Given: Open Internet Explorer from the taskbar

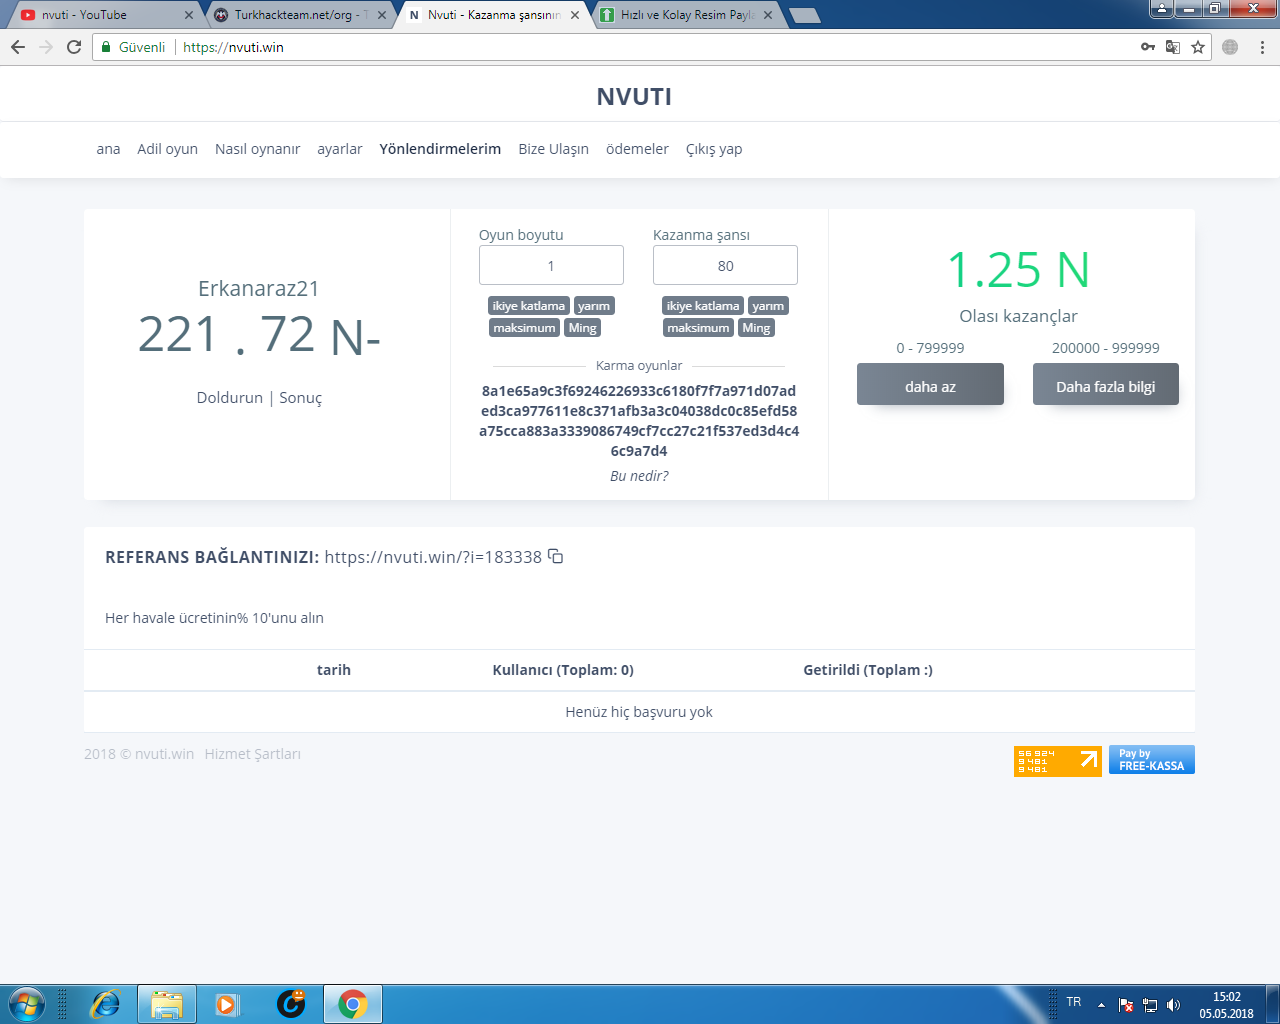Looking at the screenshot, I should click(x=104, y=1003).
